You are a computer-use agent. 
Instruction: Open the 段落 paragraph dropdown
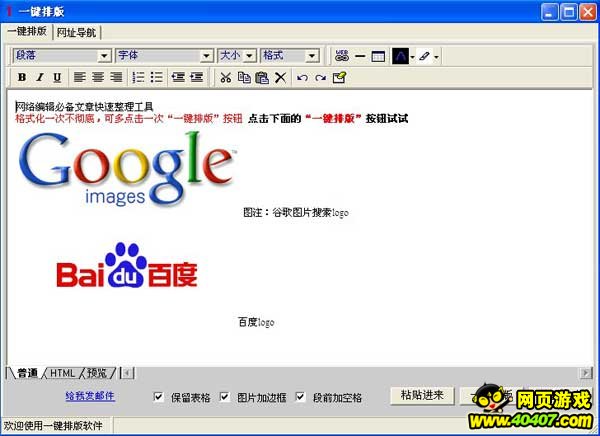pyautogui.click(x=104, y=56)
